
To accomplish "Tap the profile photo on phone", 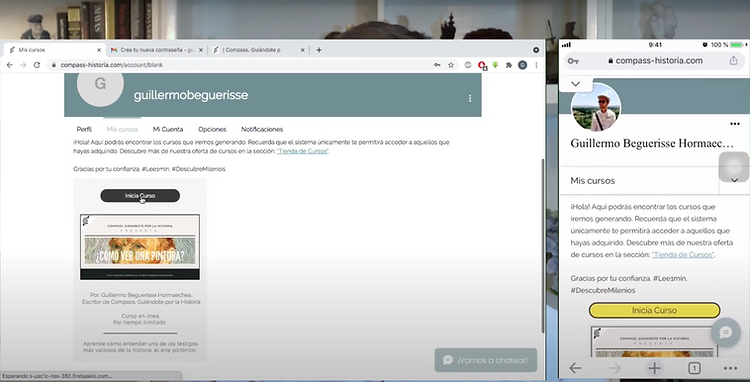I will click(596, 107).
